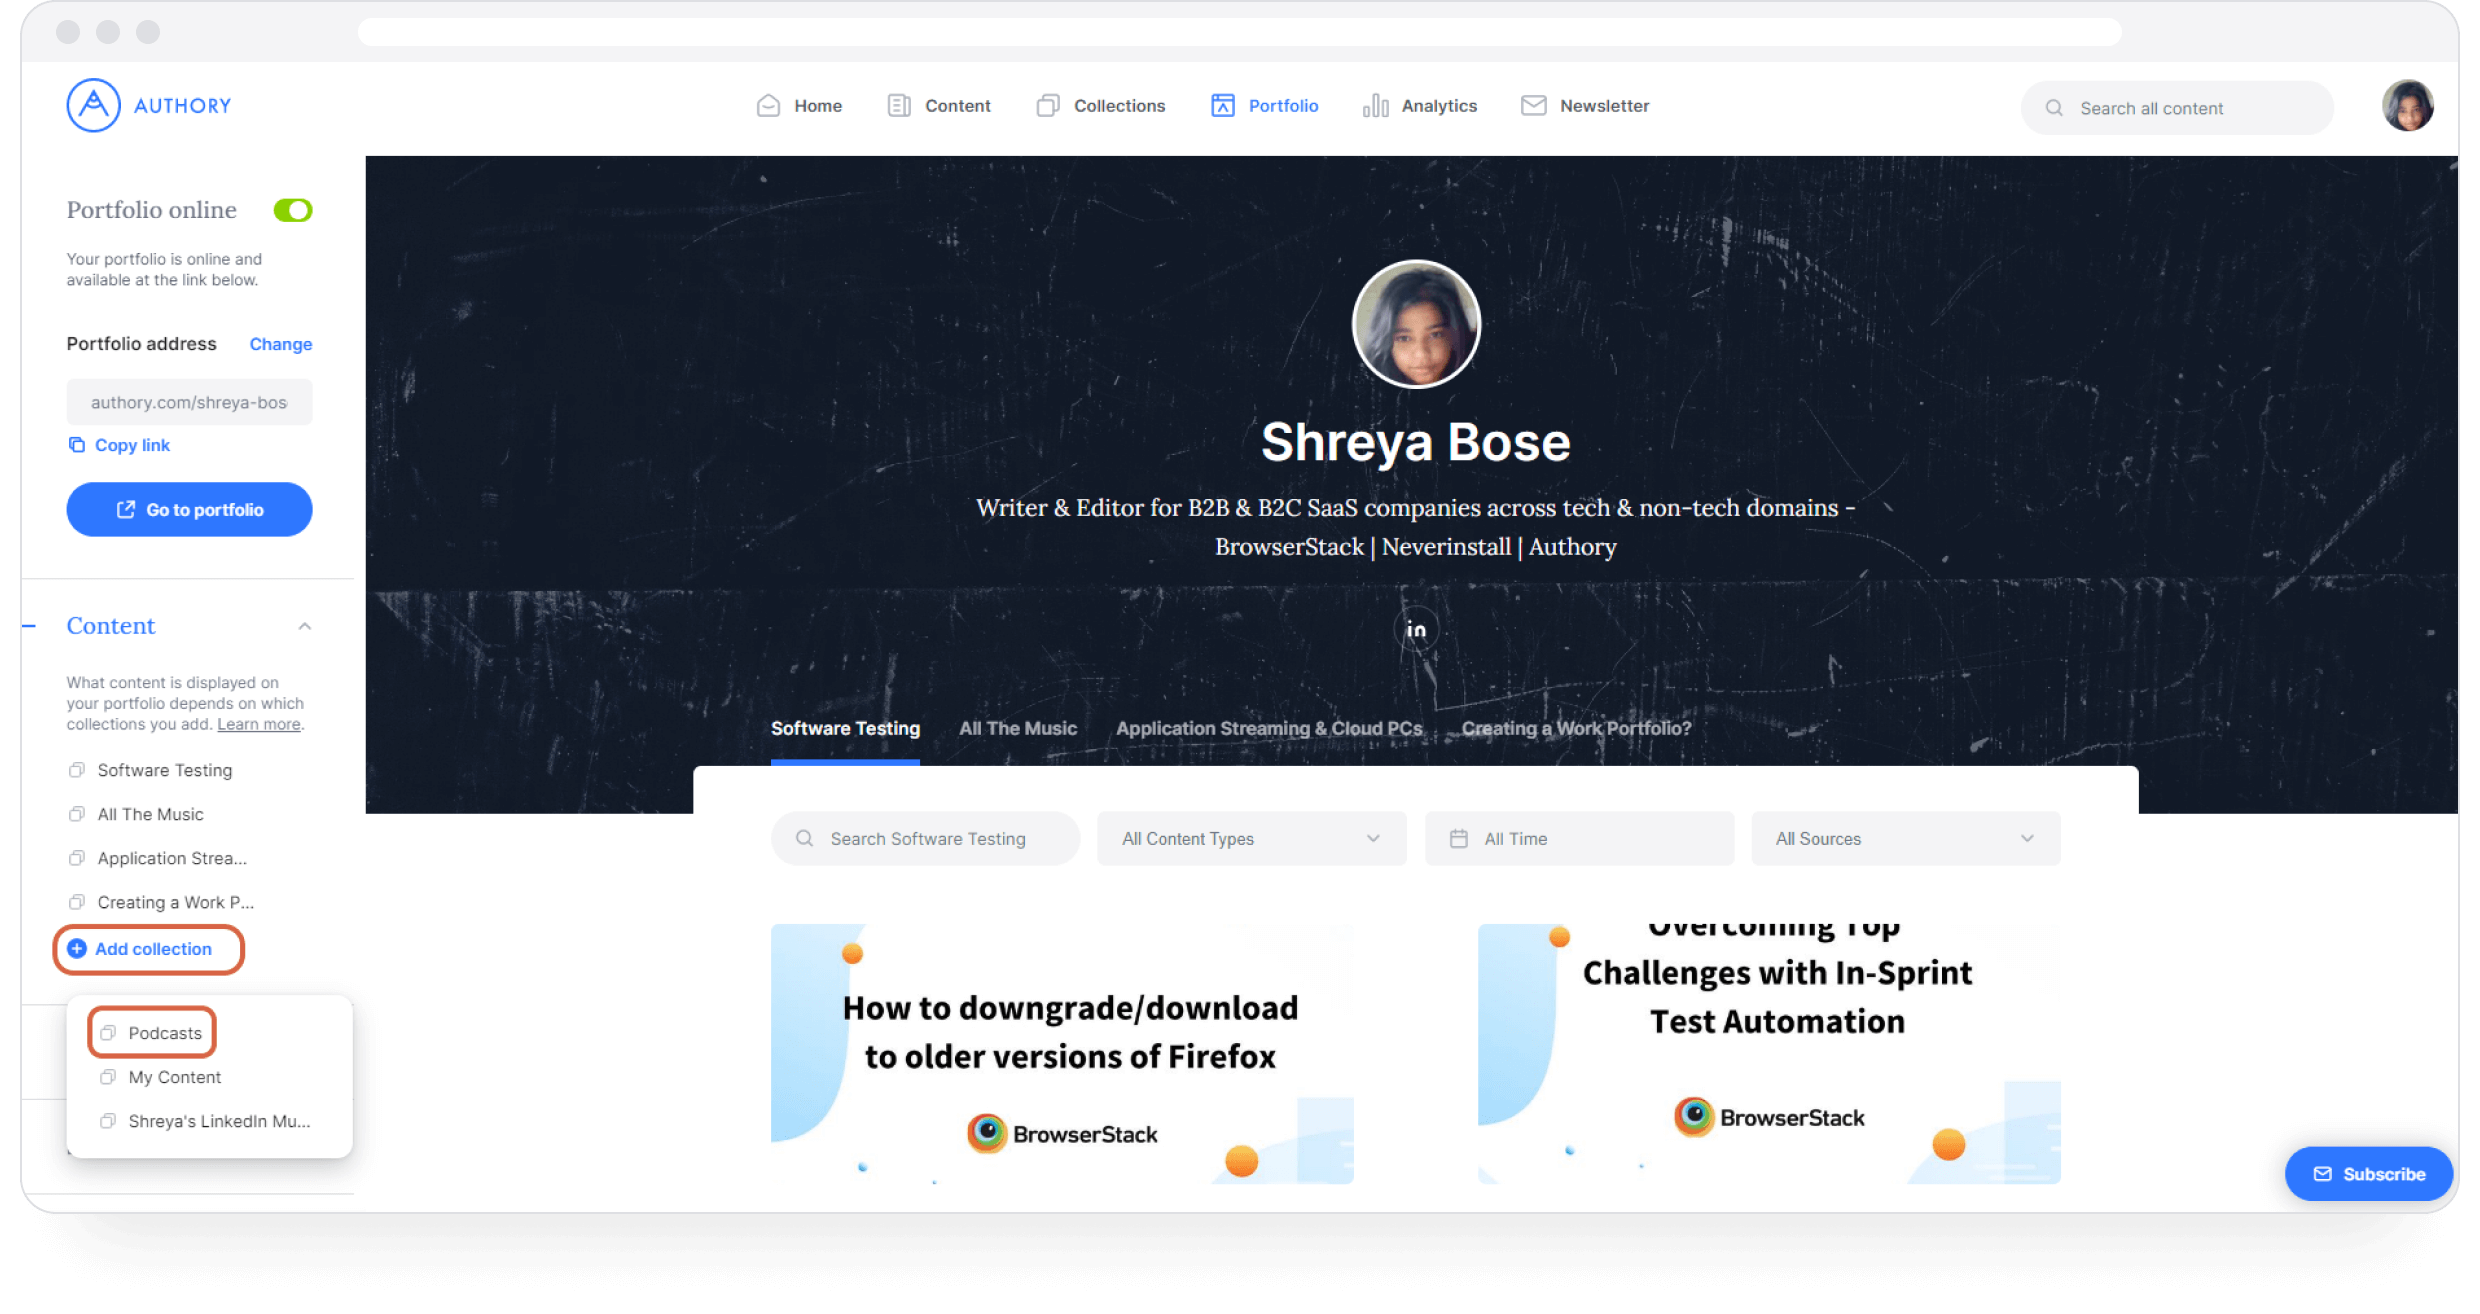2480x1314 pixels.
Task: Click the Analytics navigation icon
Action: coord(1379,105)
